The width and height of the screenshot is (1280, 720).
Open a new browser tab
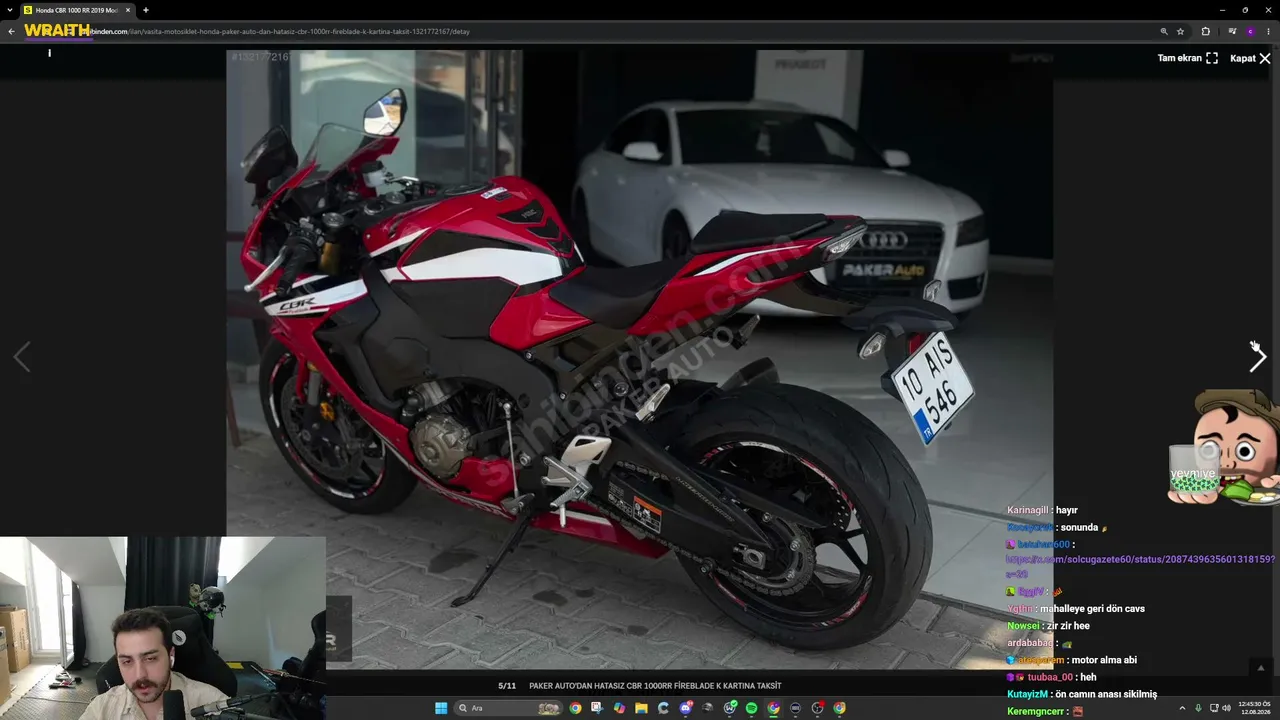click(x=145, y=10)
